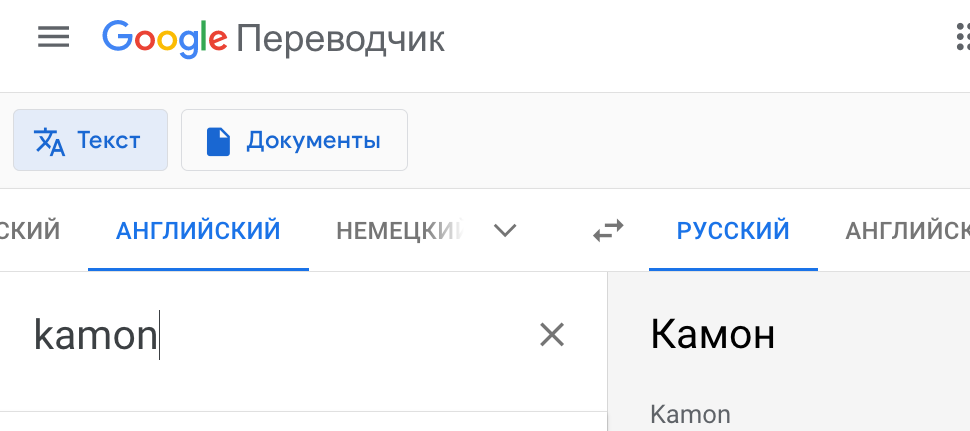The image size is (970, 431).
Task: Select АНГЛИЙСКИЙ as source language
Action: coord(198,231)
